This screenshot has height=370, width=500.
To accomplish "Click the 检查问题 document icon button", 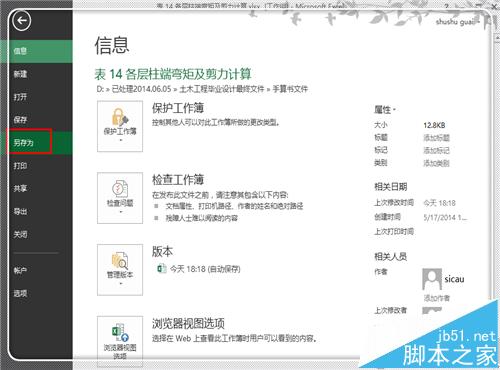I will coord(120,198).
